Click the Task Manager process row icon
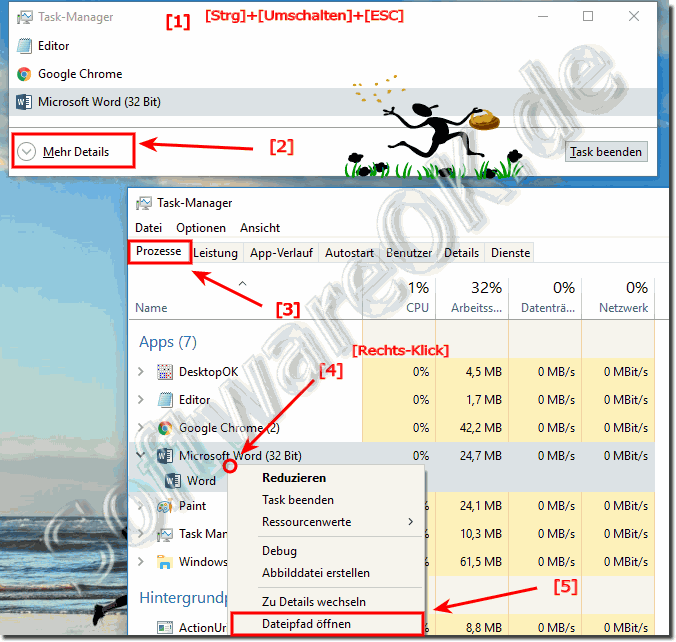 (x=165, y=534)
